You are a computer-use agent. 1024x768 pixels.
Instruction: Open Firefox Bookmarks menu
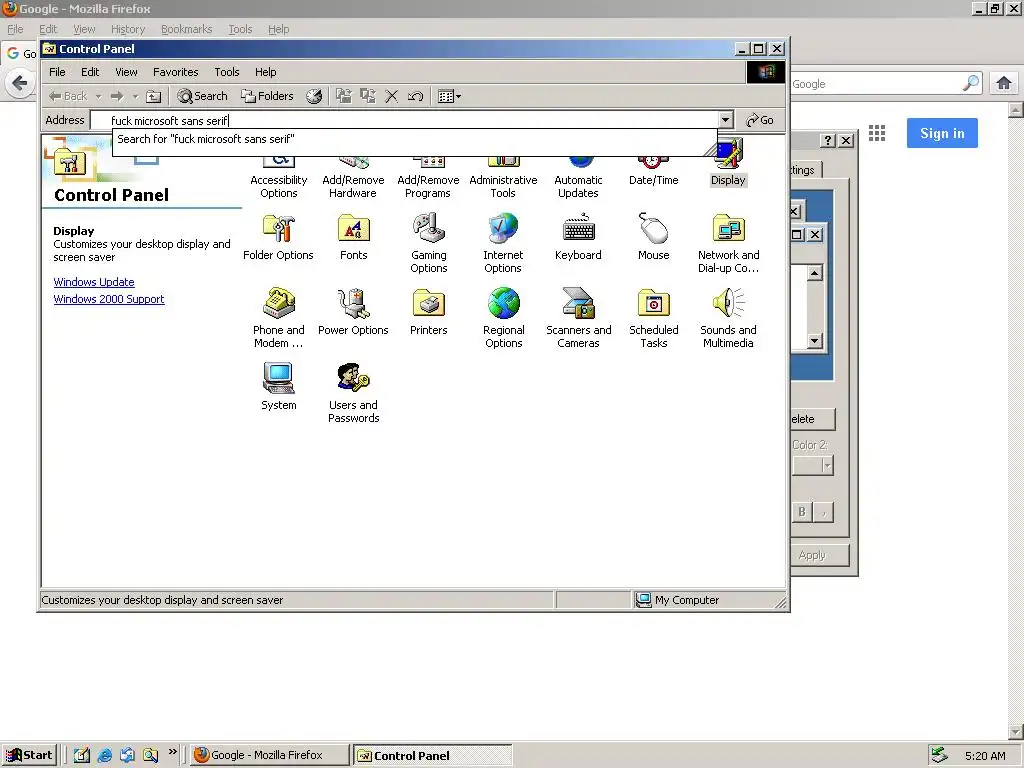pyautogui.click(x=187, y=29)
